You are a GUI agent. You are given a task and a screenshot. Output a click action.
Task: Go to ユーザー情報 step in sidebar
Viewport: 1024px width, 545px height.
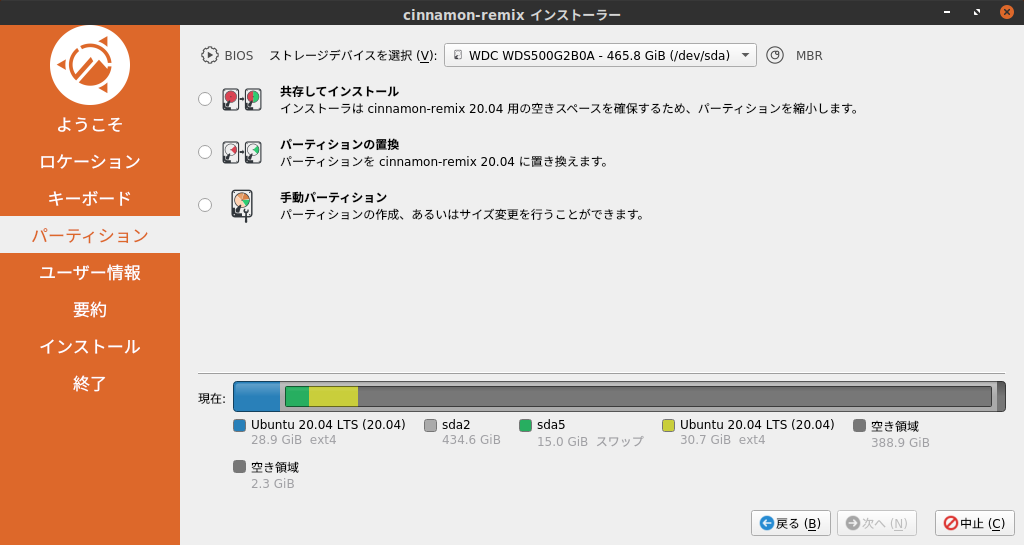[89, 272]
